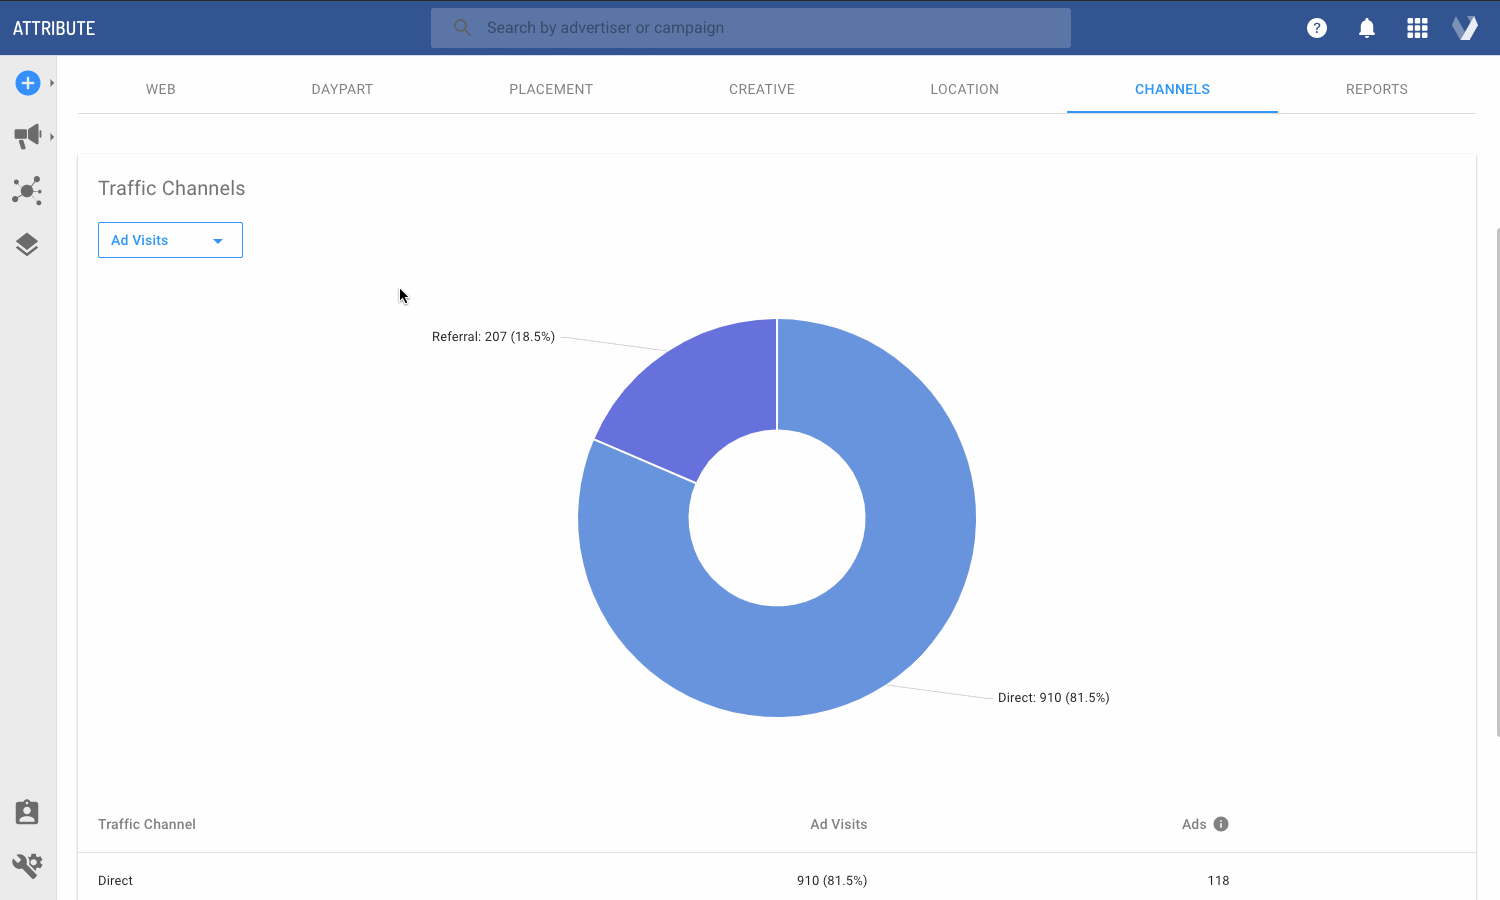Viewport: 1500px width, 900px height.
Task: Click the attribution network nodes icon
Action: click(x=27, y=190)
